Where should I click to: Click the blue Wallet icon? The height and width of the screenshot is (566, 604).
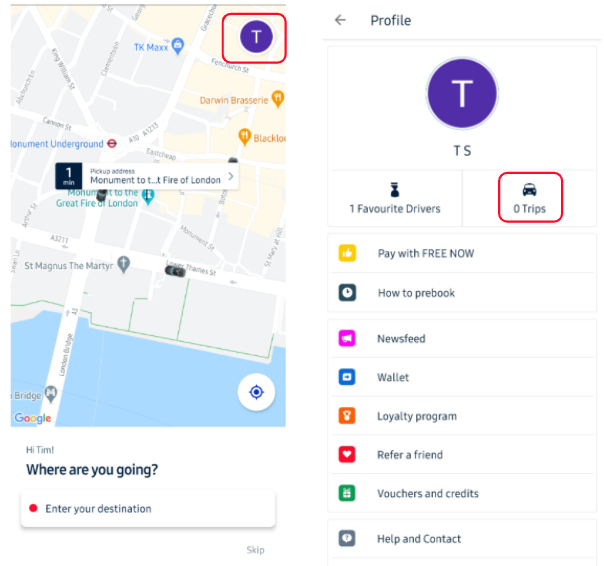pyautogui.click(x=347, y=377)
